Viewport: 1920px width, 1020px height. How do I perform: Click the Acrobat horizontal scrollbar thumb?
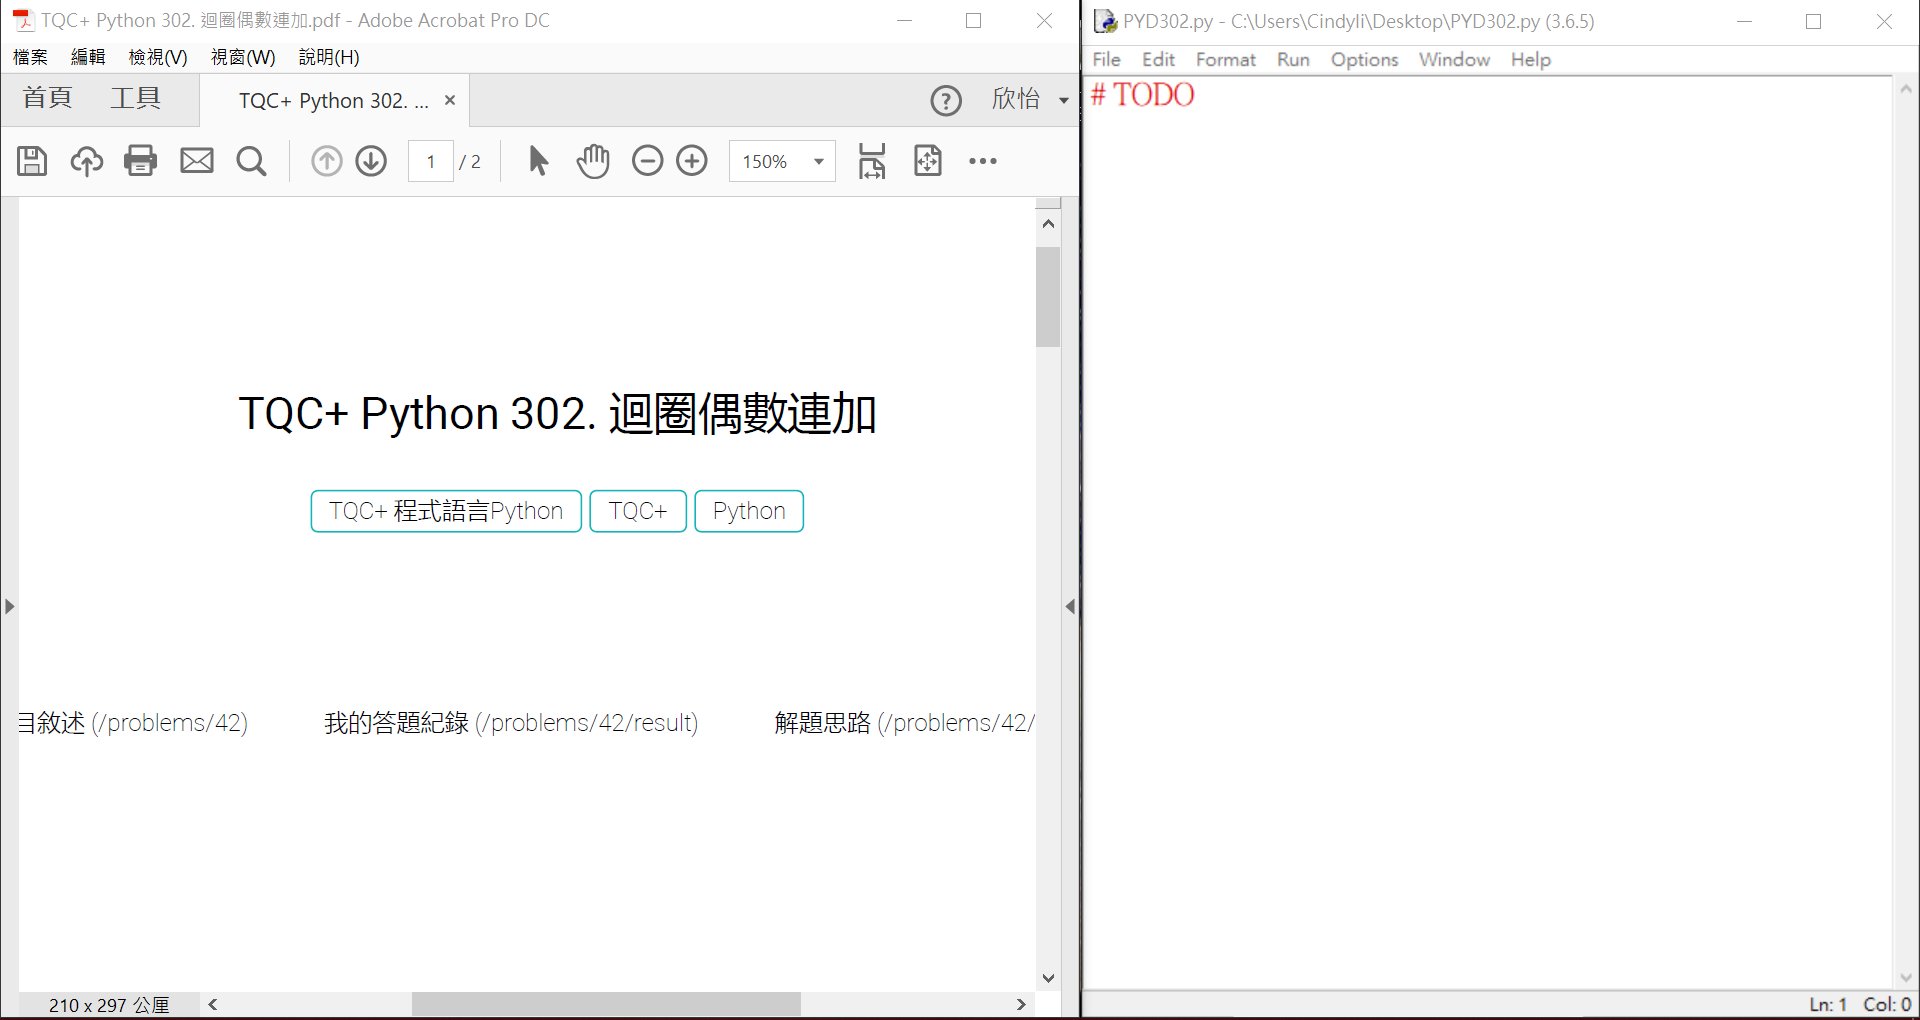point(606,1004)
